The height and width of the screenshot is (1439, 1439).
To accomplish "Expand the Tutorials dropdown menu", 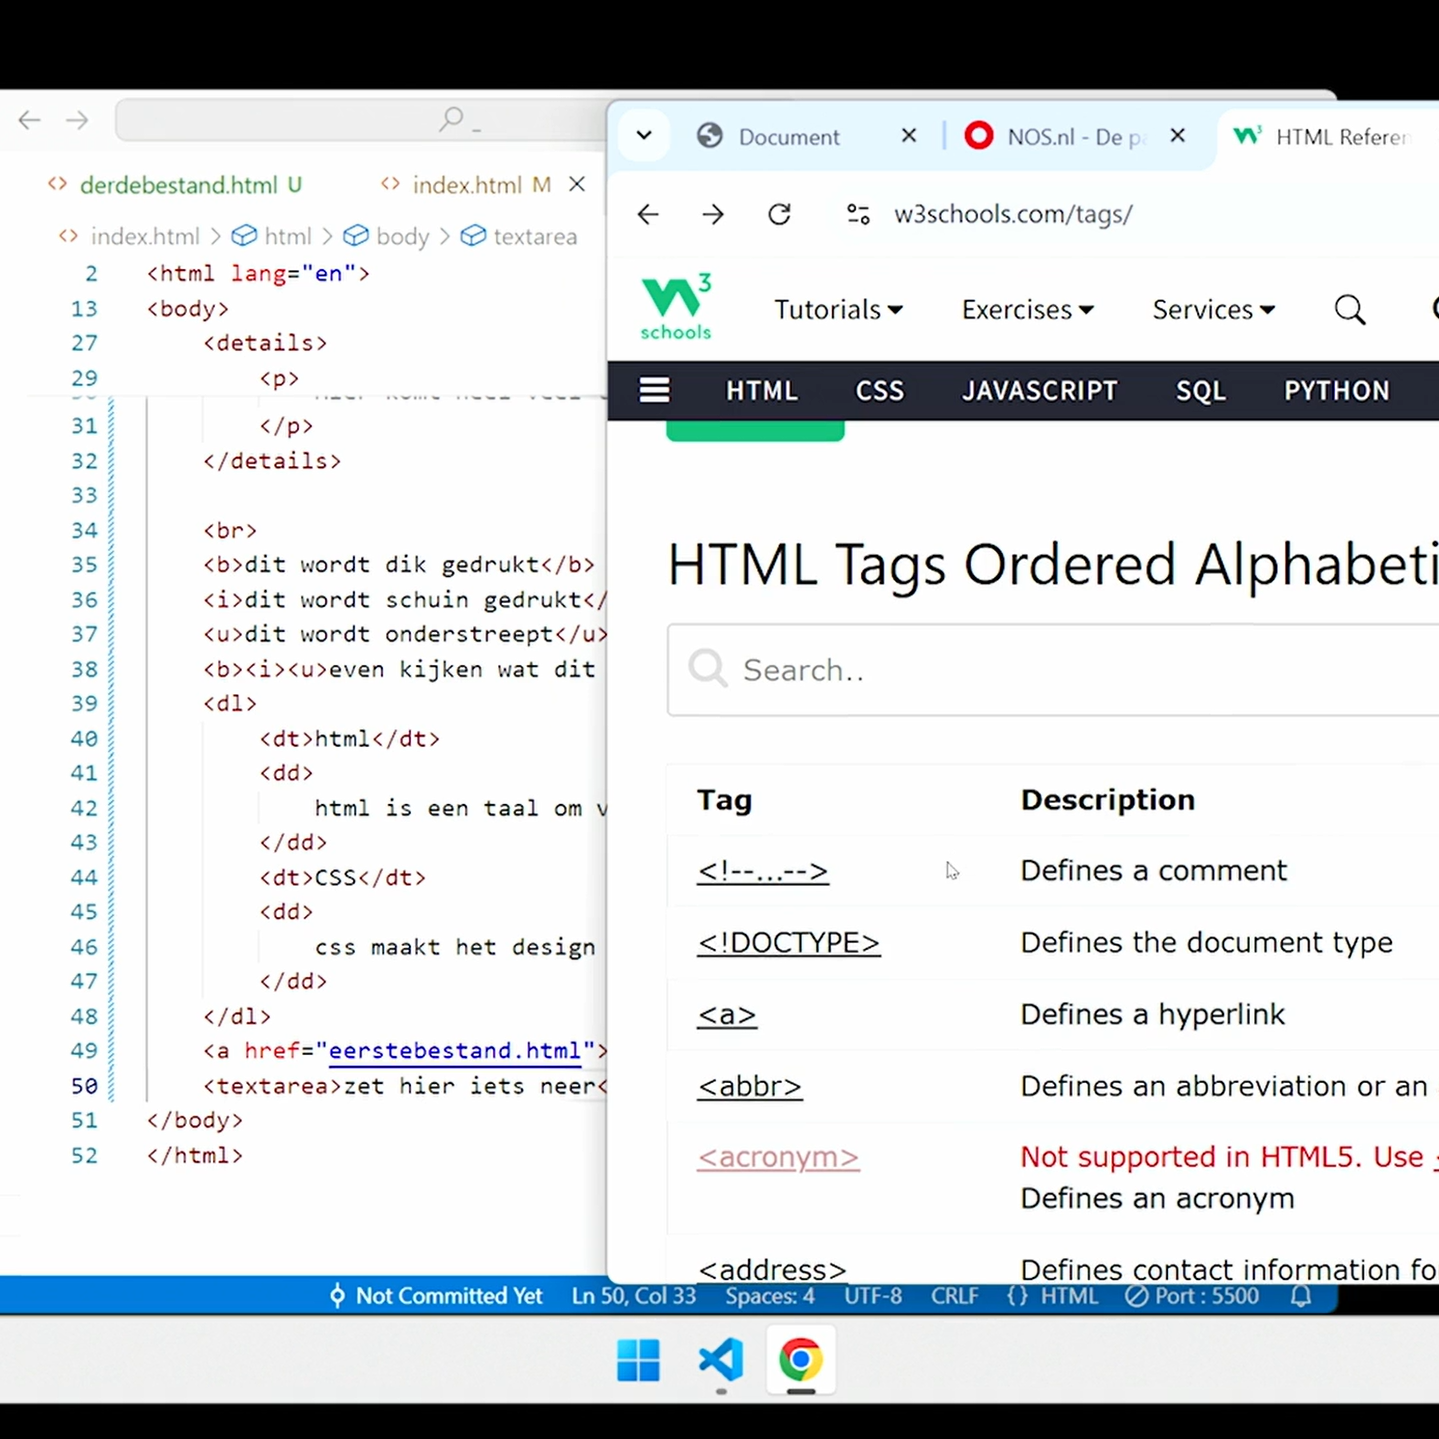I will tap(838, 310).
